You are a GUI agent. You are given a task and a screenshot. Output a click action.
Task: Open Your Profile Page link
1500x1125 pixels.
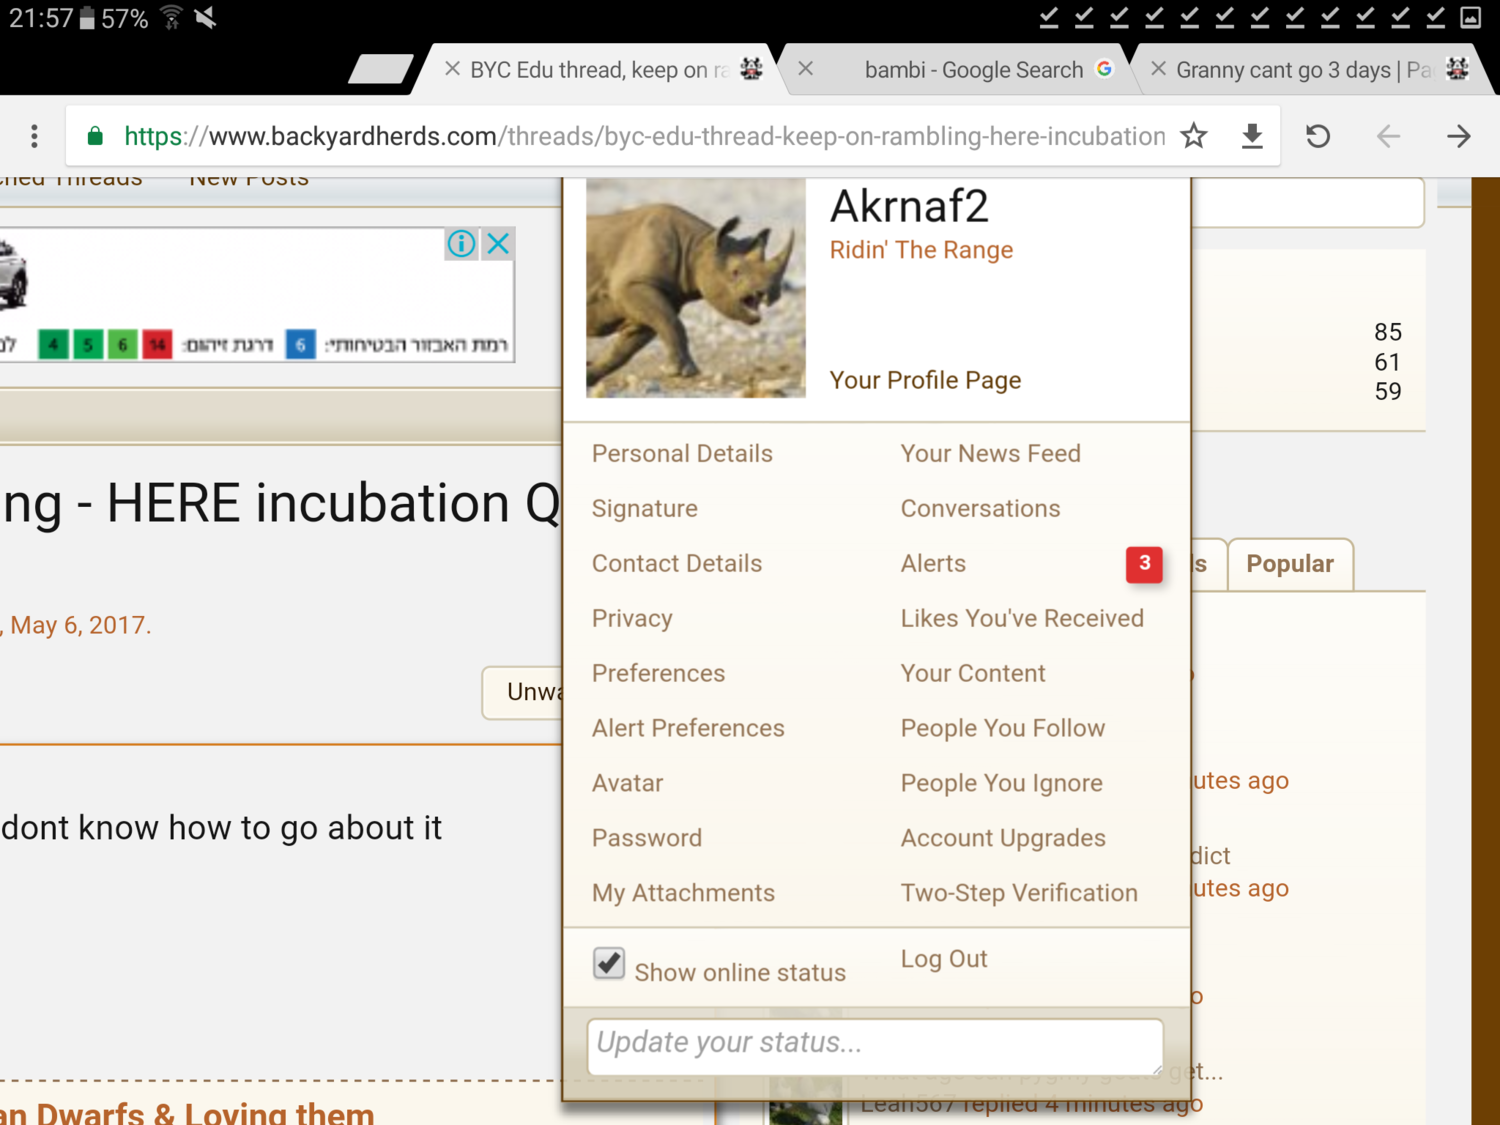pos(925,380)
